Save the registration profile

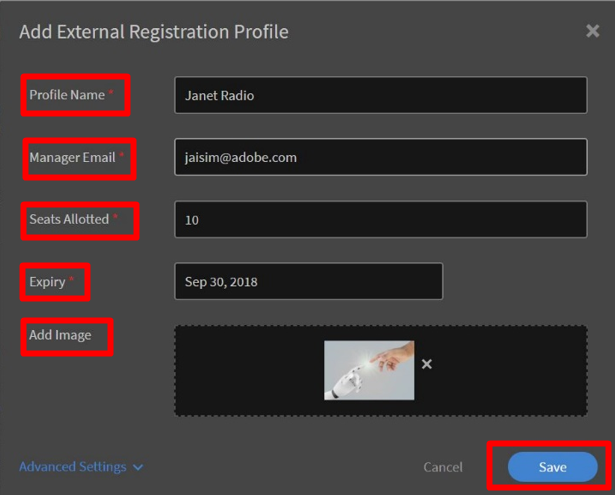553,467
